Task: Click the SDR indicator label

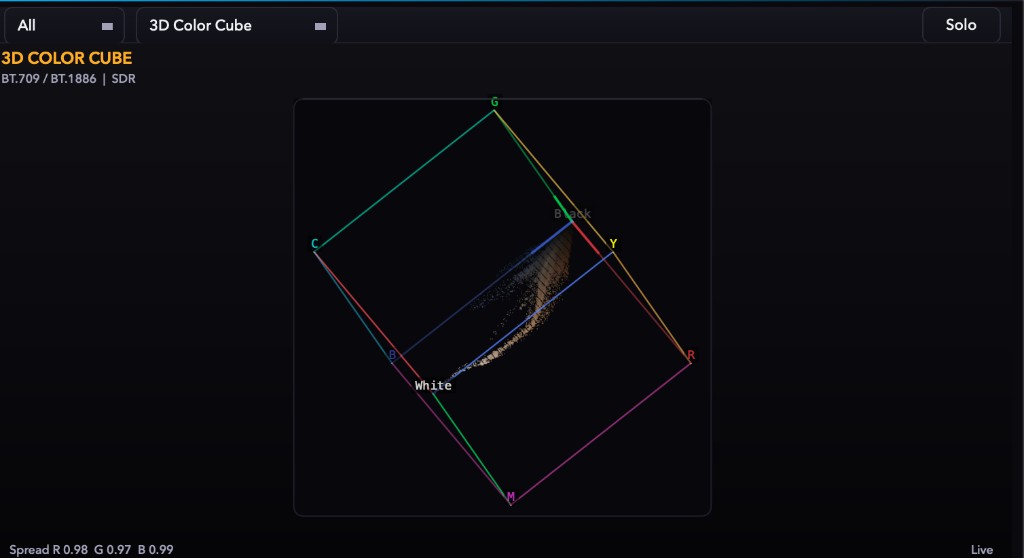Action: (123, 78)
